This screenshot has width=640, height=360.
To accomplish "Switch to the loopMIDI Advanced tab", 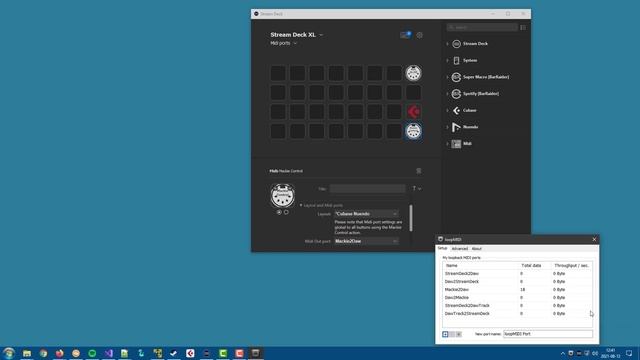I will point(460,249).
